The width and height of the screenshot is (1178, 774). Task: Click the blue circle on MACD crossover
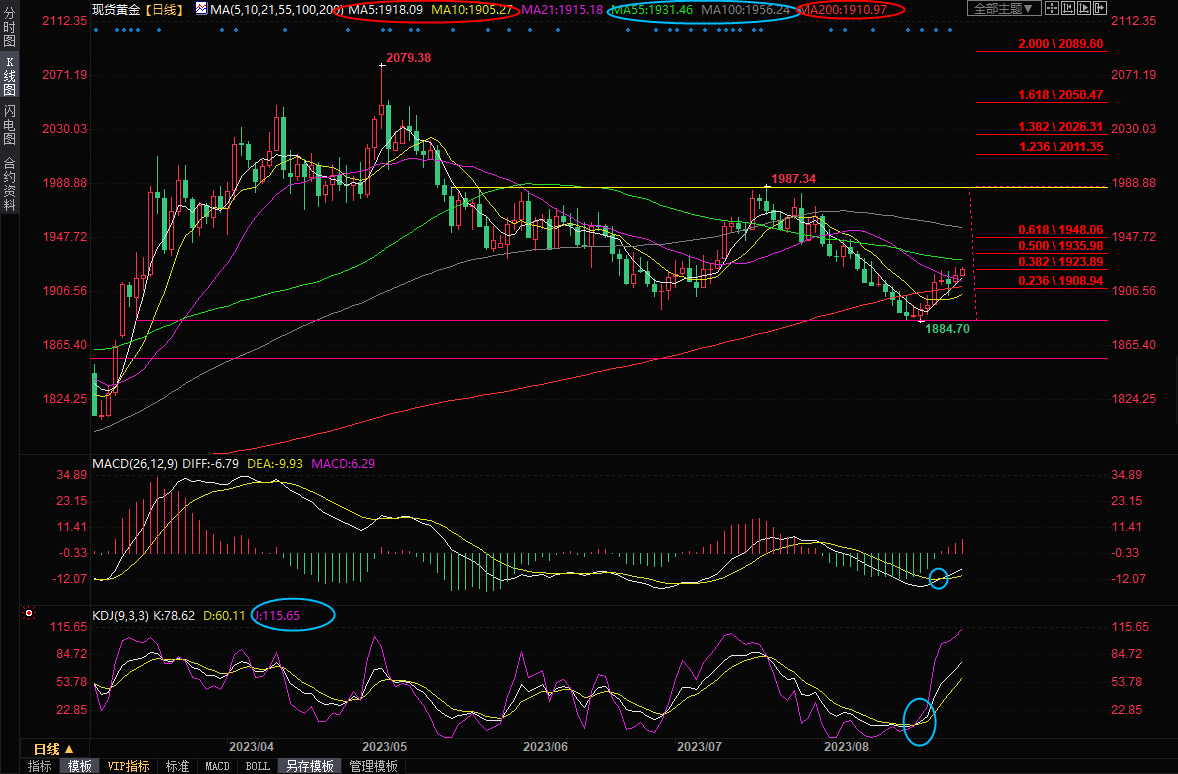coord(938,578)
